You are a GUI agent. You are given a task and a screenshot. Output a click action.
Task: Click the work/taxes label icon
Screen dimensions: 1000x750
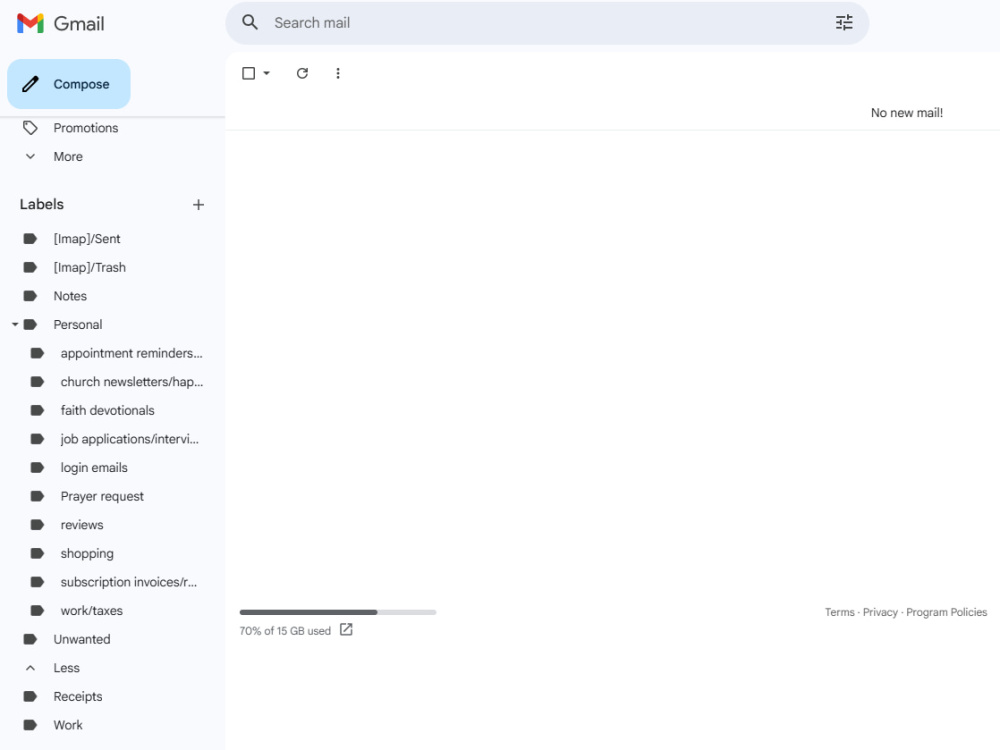click(37, 611)
